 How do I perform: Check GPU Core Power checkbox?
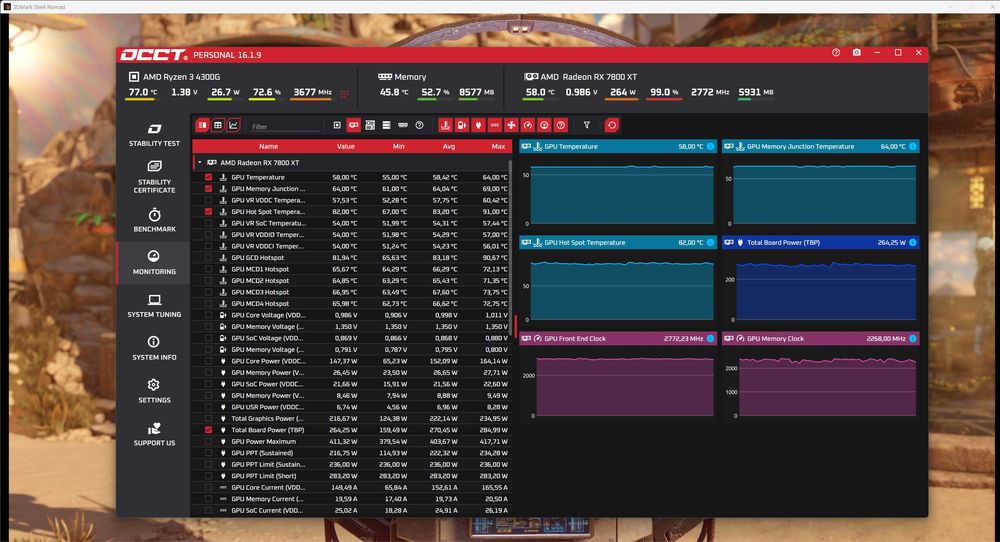click(209, 361)
